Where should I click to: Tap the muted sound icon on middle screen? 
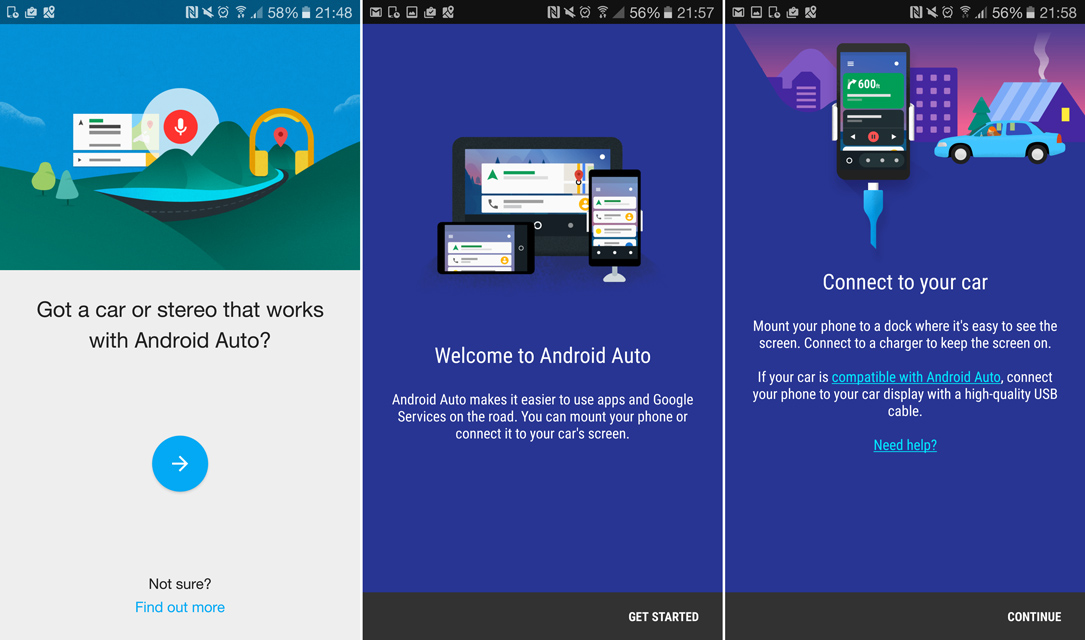click(569, 12)
